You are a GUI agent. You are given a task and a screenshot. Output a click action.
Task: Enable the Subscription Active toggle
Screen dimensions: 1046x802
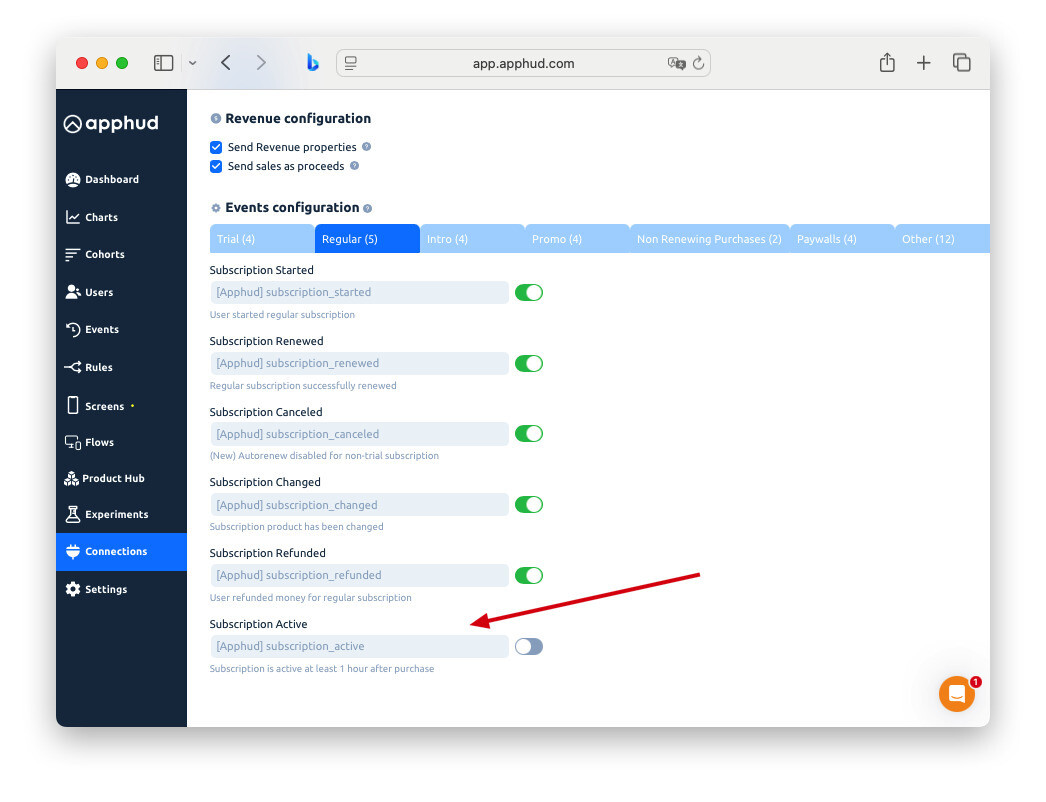(529, 646)
